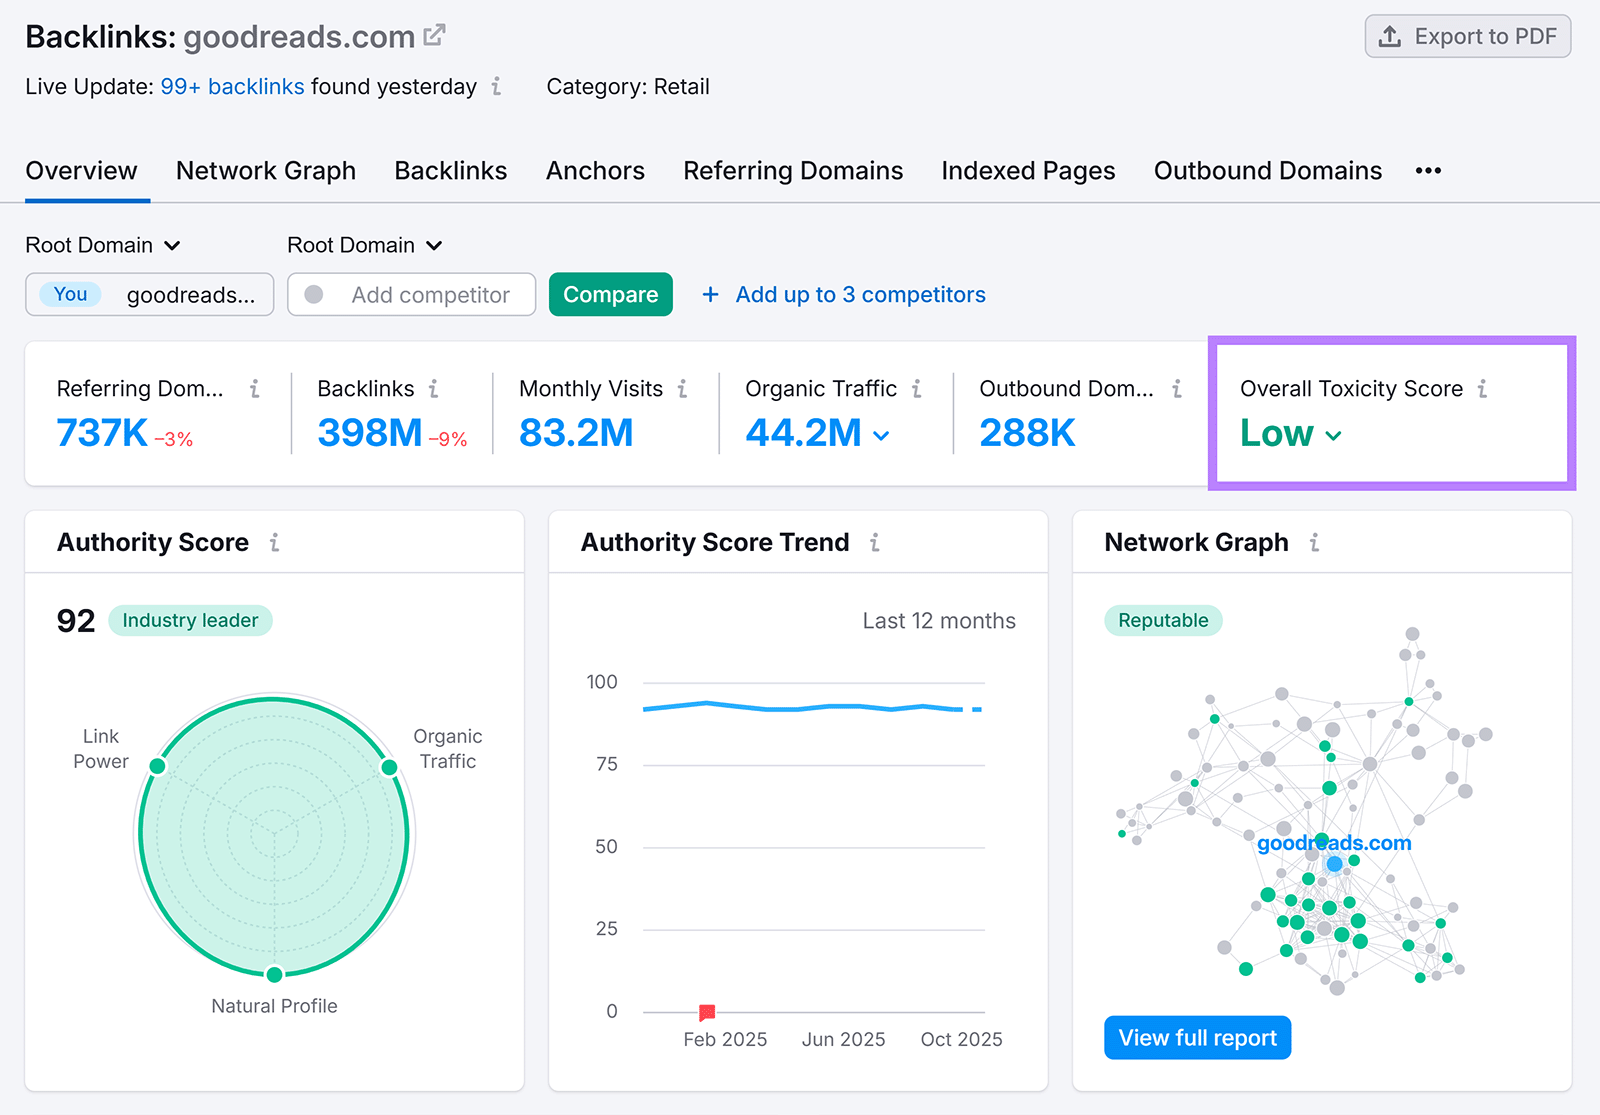The height and width of the screenshot is (1115, 1600).
Task: Click the info icon beside Authority Score
Action: tap(275, 543)
